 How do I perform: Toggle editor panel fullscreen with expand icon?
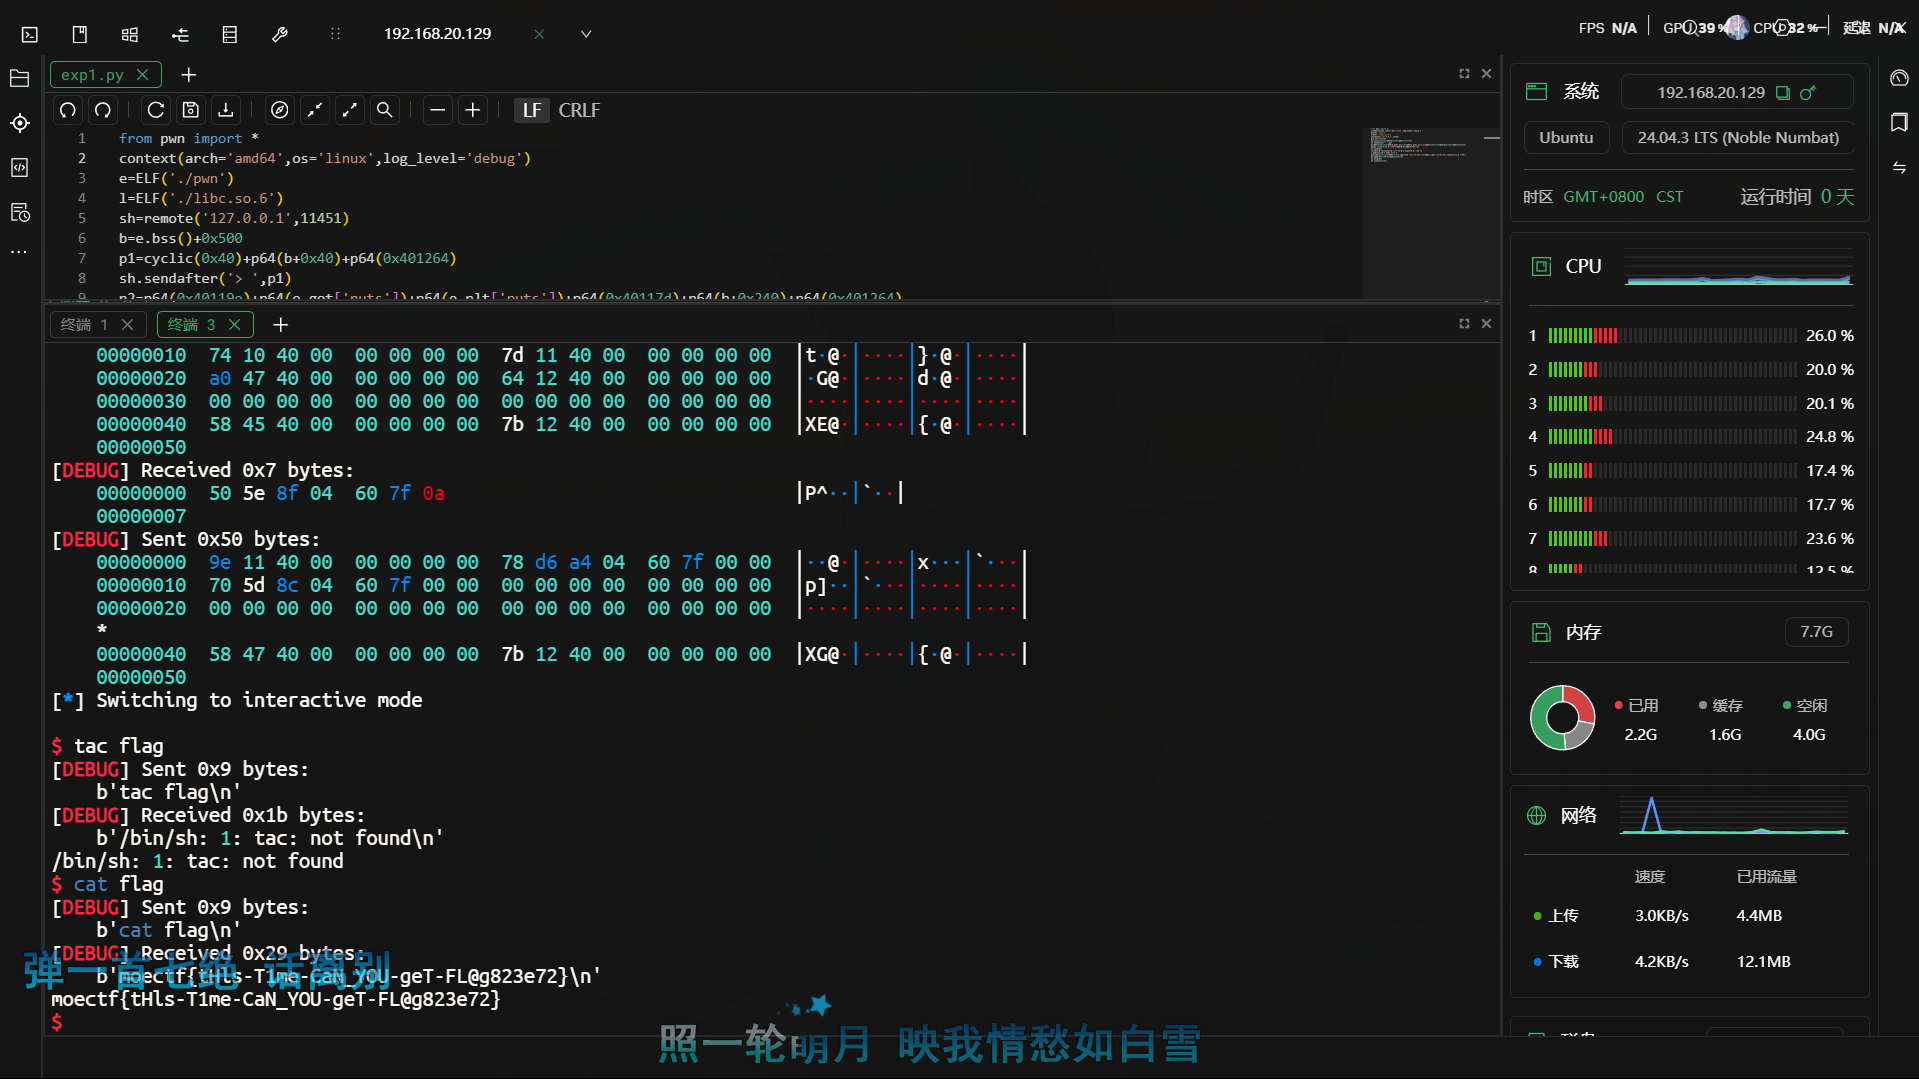[1463, 73]
